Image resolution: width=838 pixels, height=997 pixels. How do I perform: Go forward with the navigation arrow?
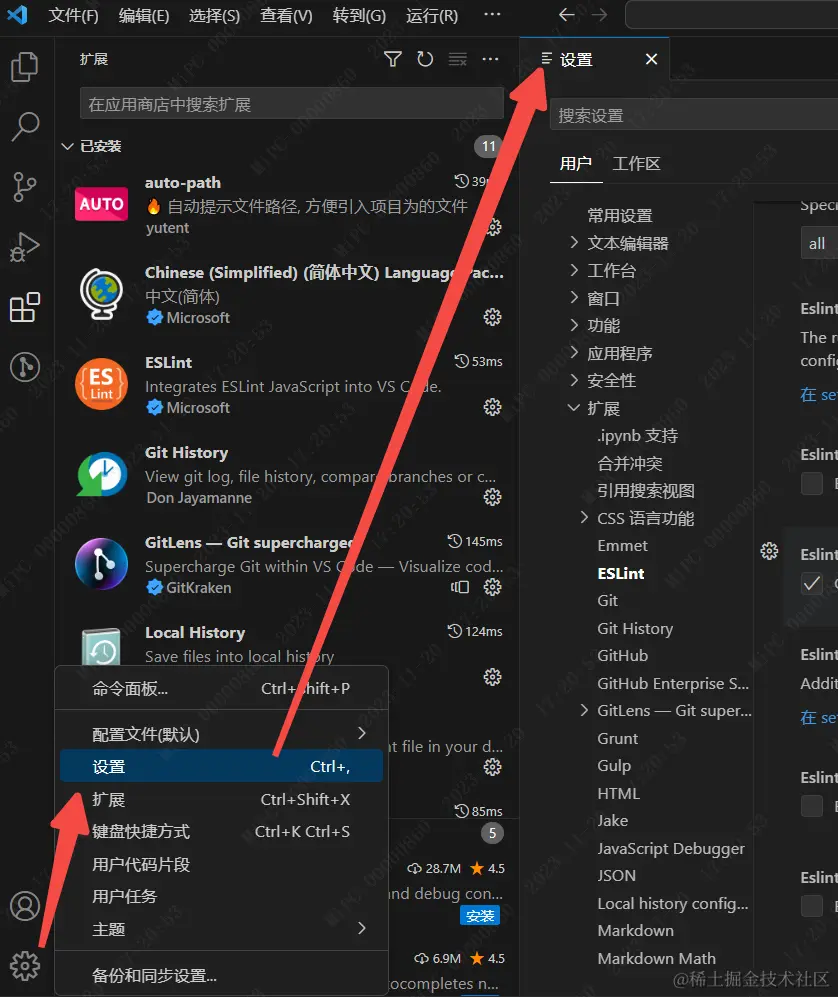pyautogui.click(x=600, y=15)
